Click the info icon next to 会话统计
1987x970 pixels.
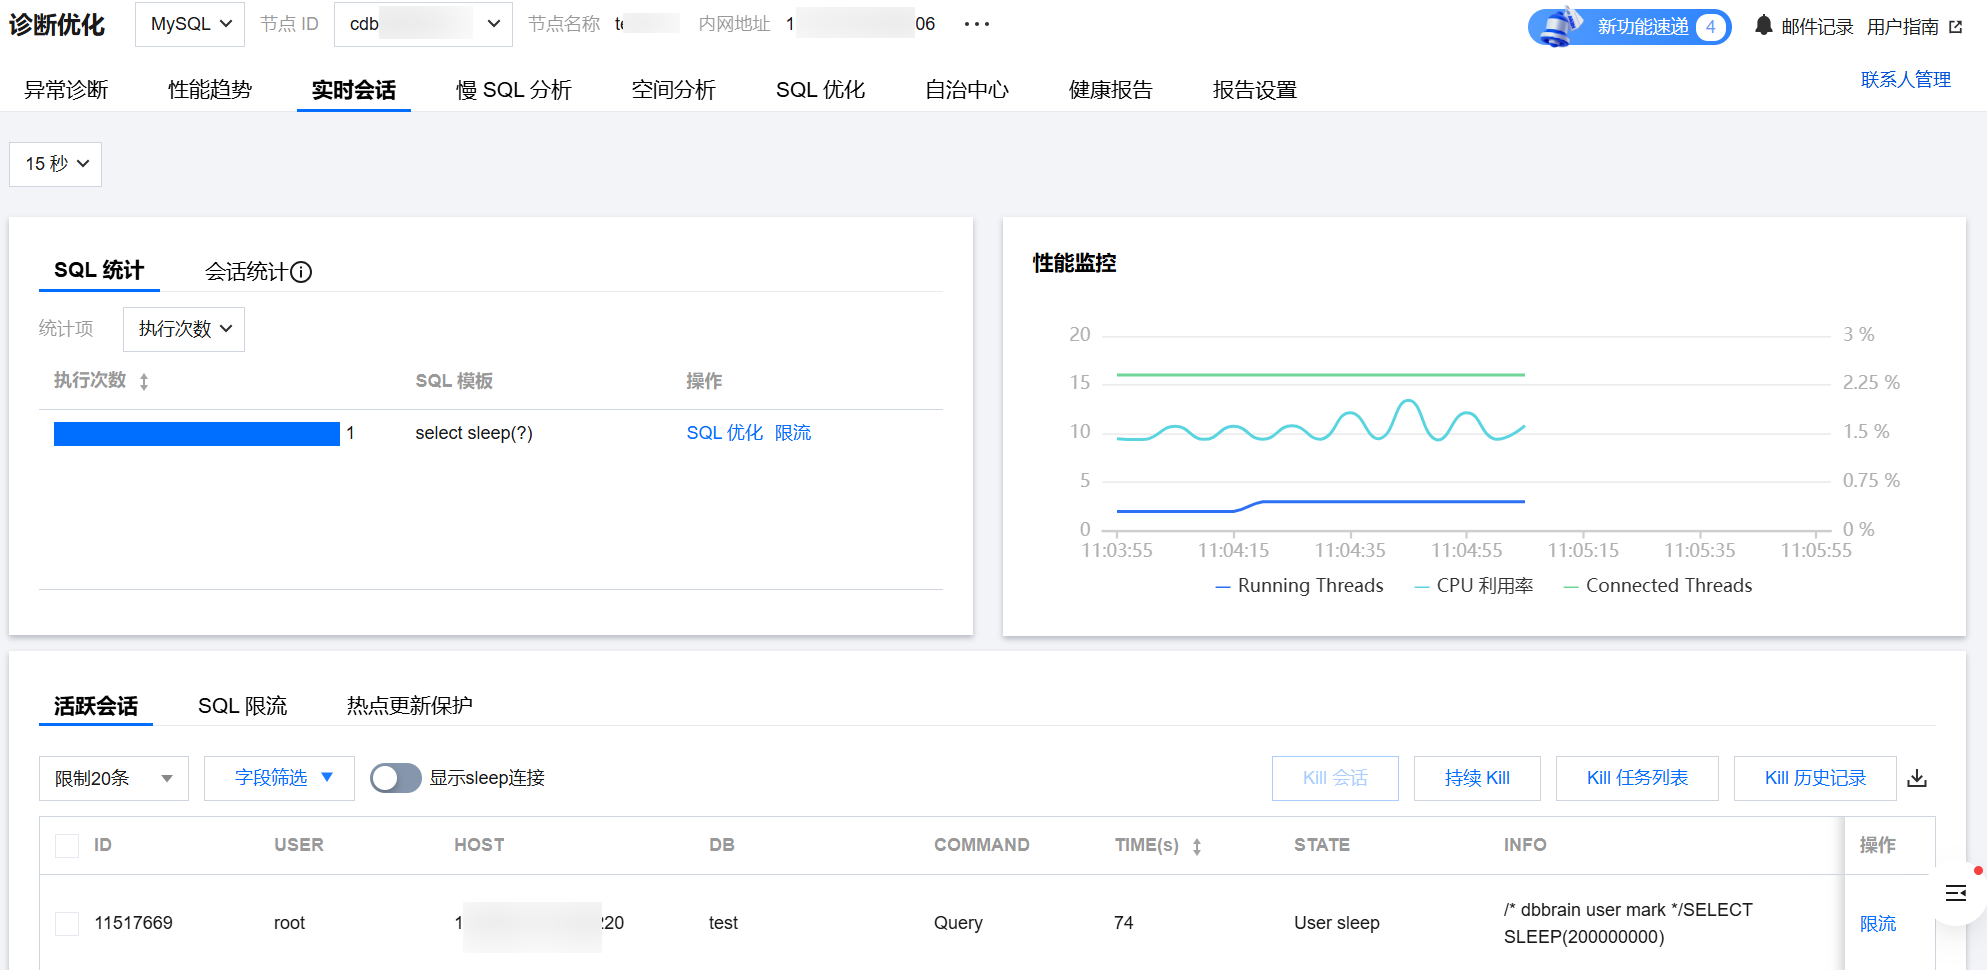(301, 272)
